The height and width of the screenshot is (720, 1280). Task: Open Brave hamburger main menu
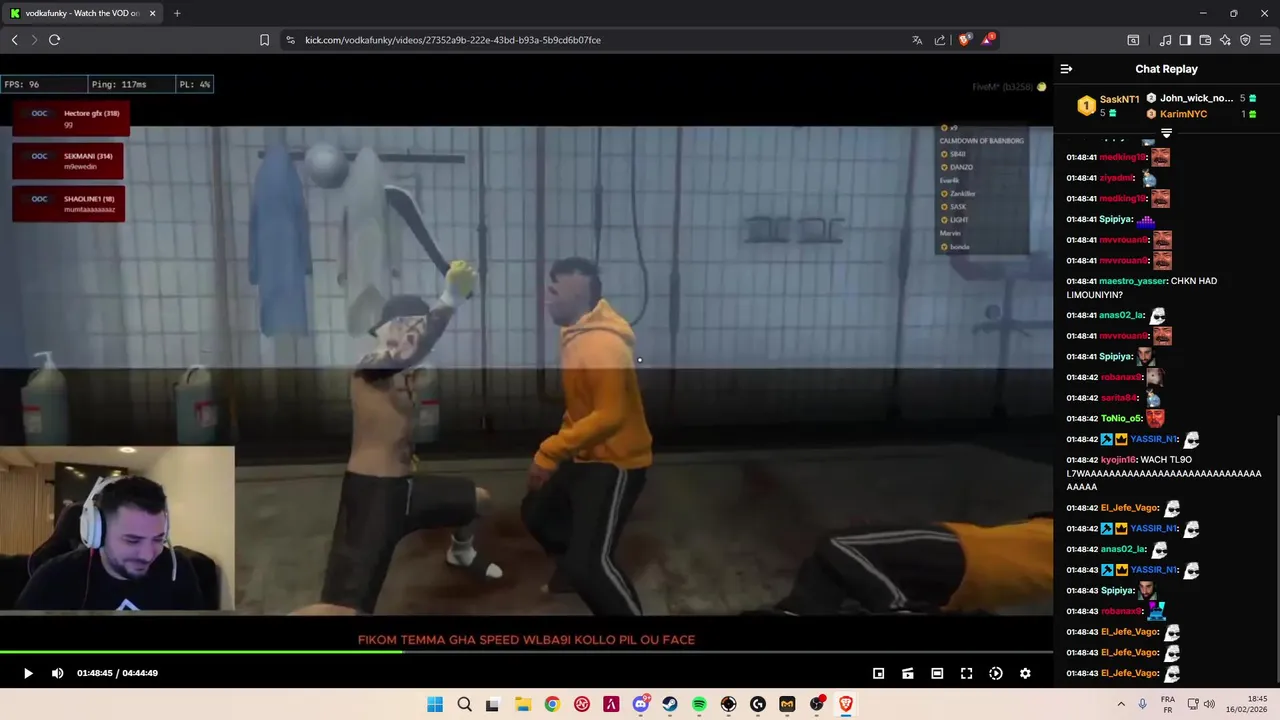pos(1265,40)
